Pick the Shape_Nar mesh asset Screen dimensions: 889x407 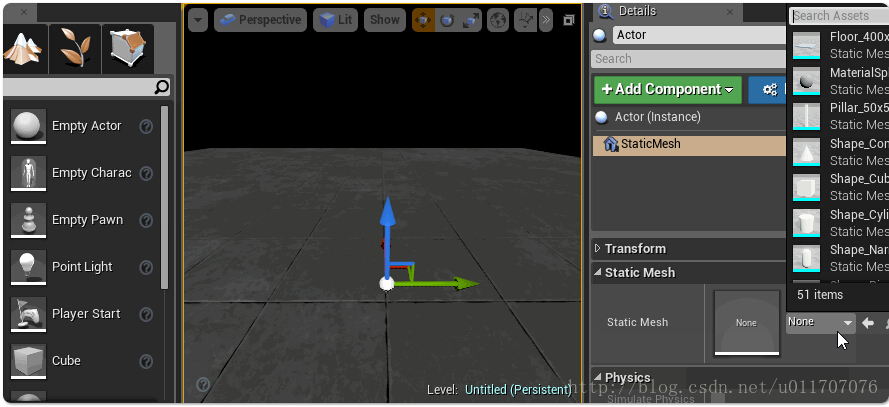[839, 258]
